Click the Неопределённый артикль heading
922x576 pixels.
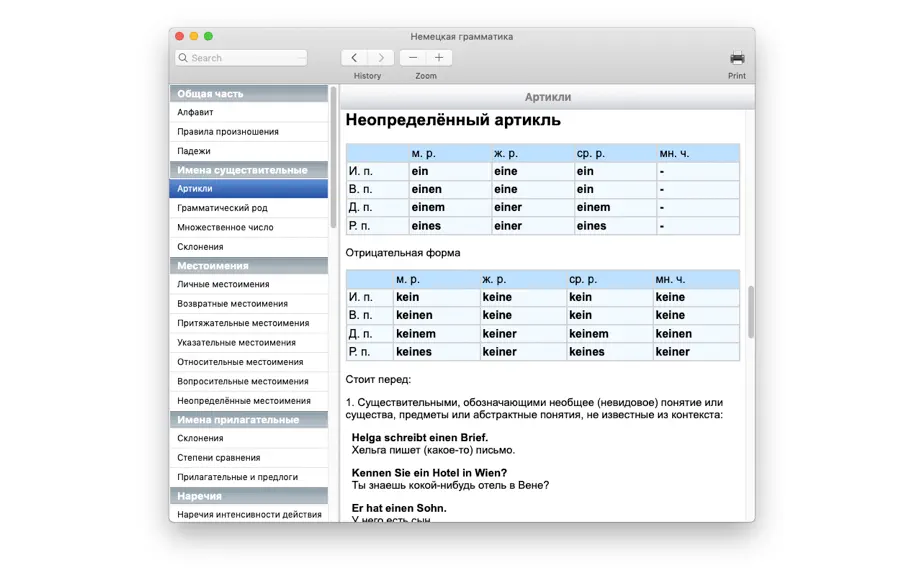pyautogui.click(x=453, y=120)
